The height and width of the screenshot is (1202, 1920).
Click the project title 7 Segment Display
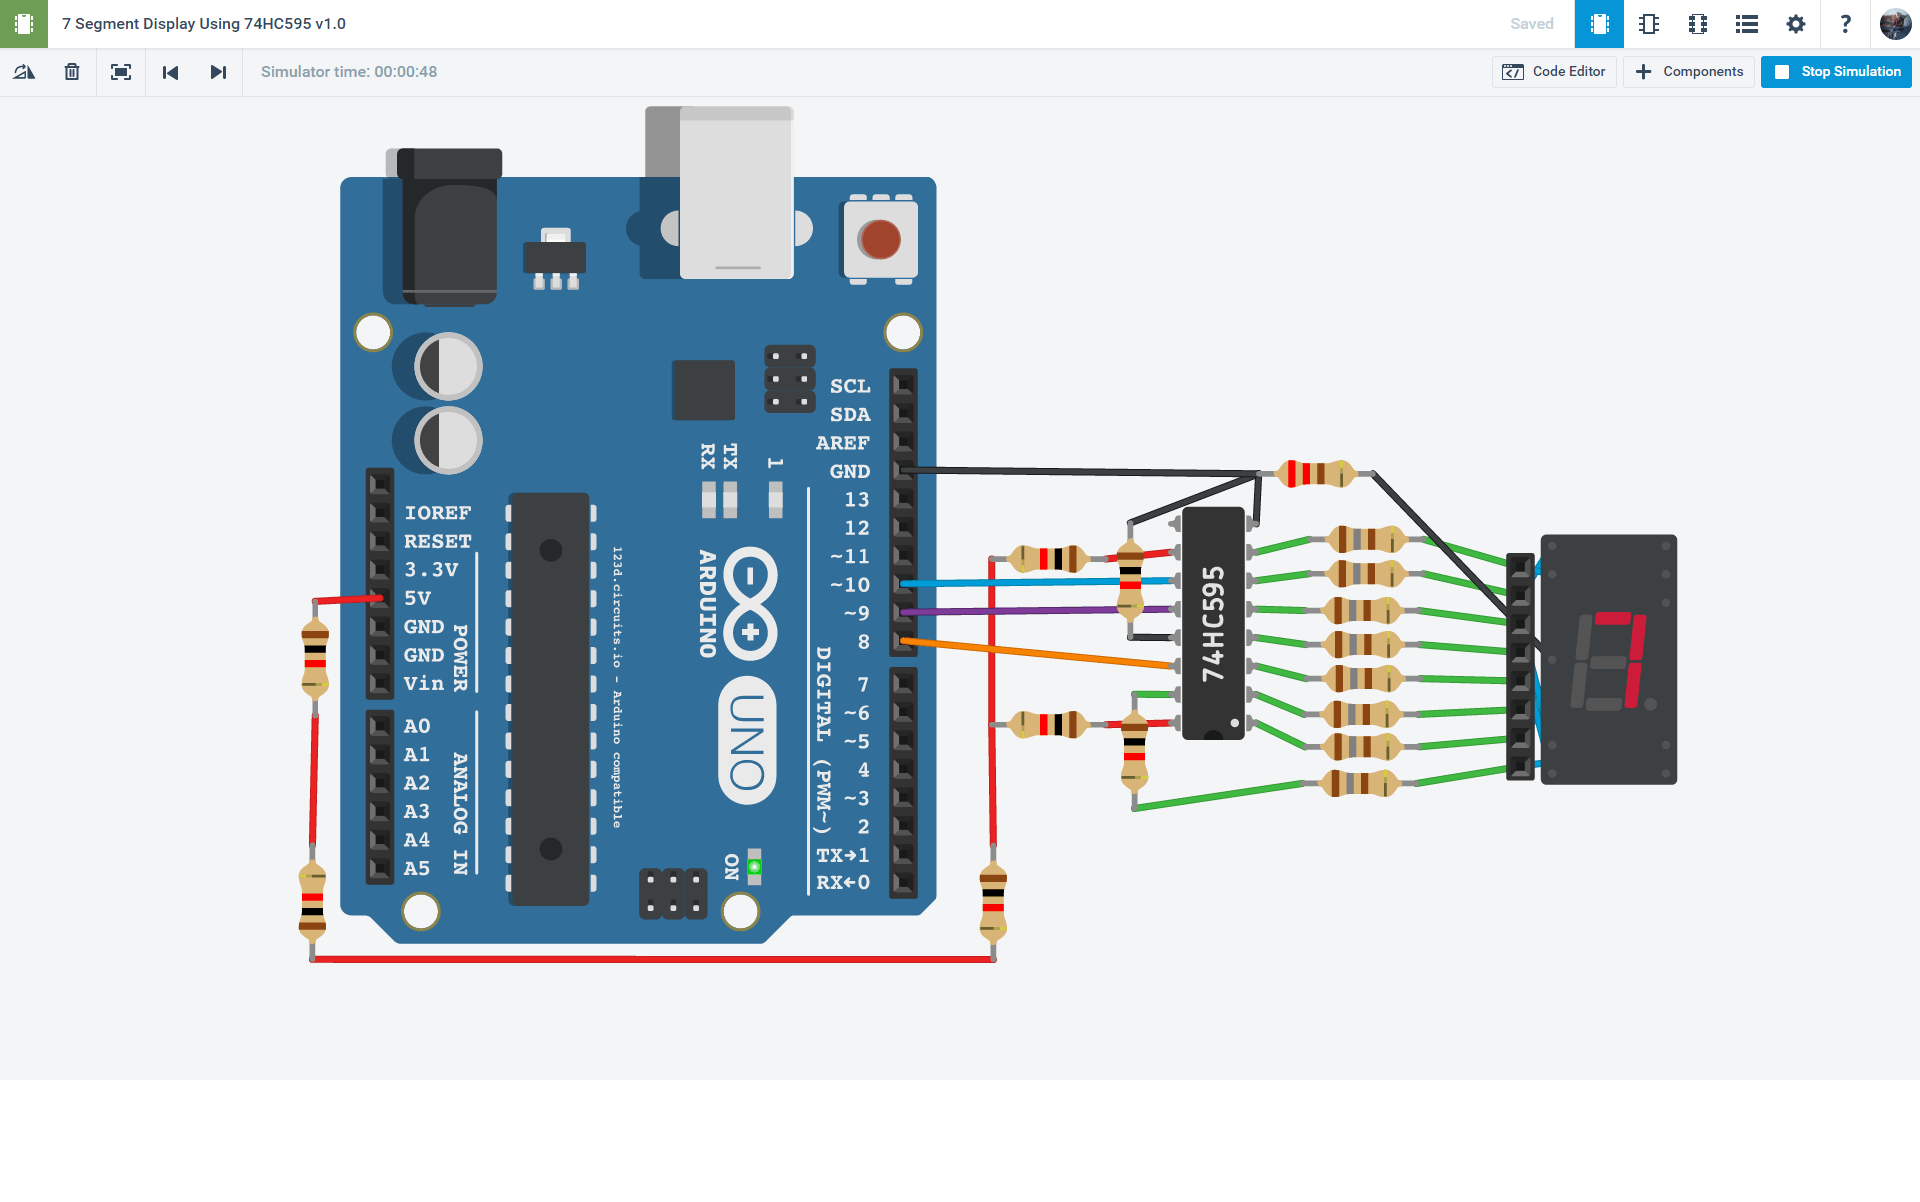(x=204, y=24)
